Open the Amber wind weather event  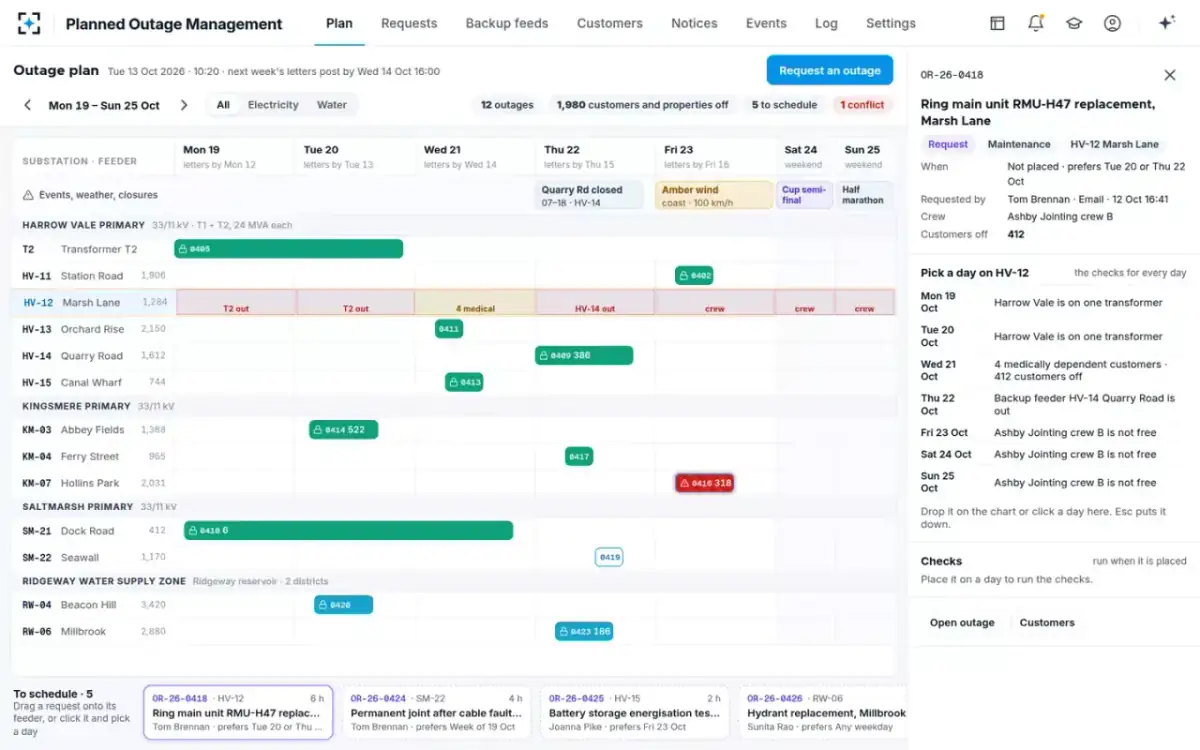[x=714, y=195]
